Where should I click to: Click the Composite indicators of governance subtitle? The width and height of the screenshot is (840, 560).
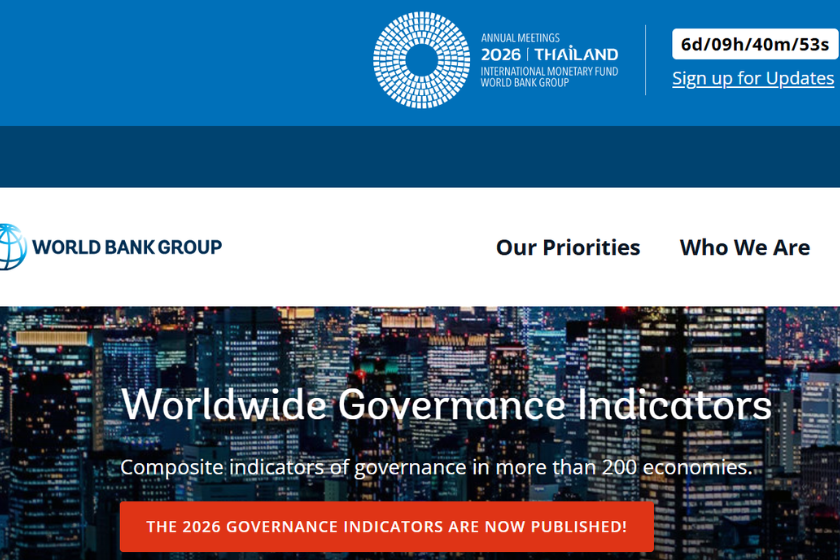[x=436, y=467]
